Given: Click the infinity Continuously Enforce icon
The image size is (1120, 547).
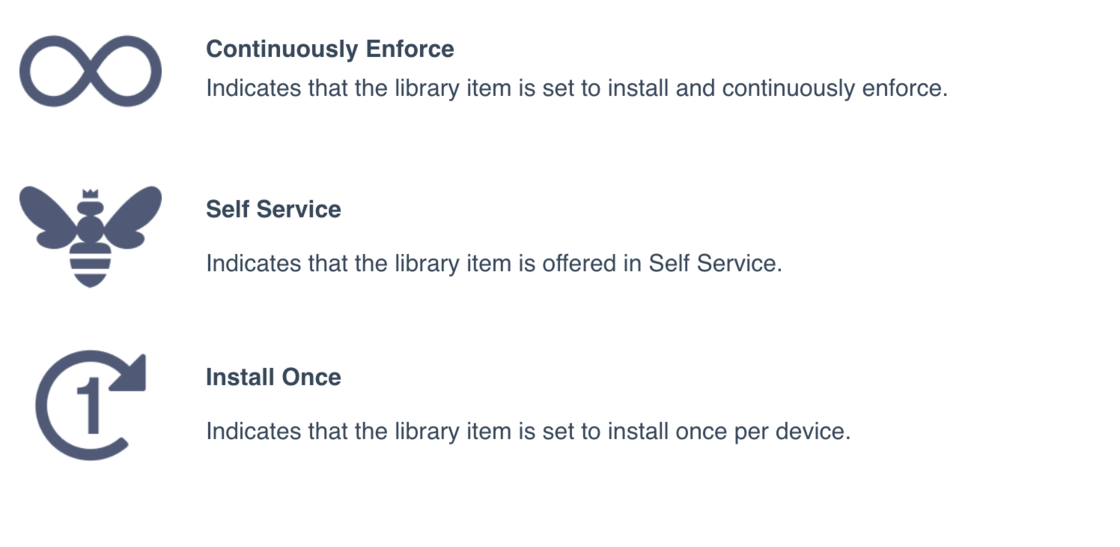Looking at the screenshot, I should (91, 70).
